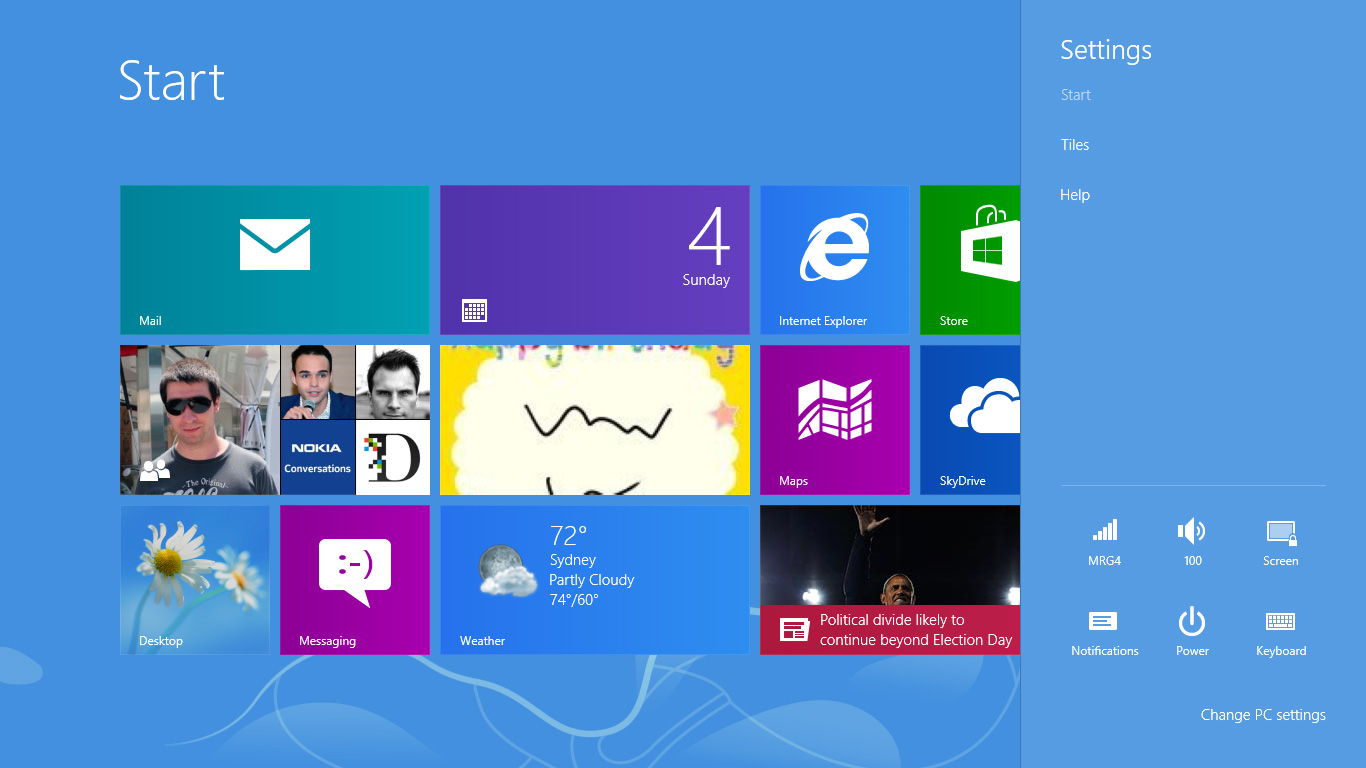
Task: Select Help in Settings pane
Action: click(x=1075, y=195)
